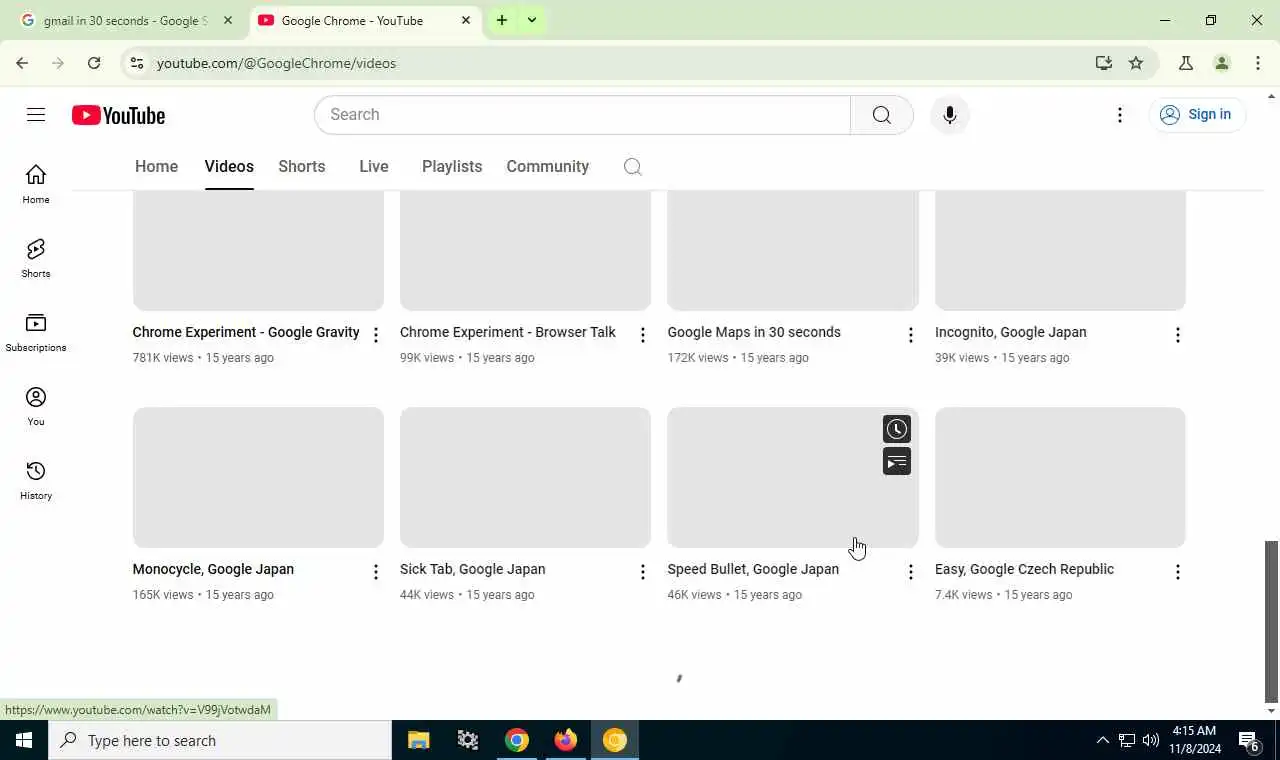Open Chrome Labs flask icon
Screen dimensions: 1280x760
click(1186, 63)
